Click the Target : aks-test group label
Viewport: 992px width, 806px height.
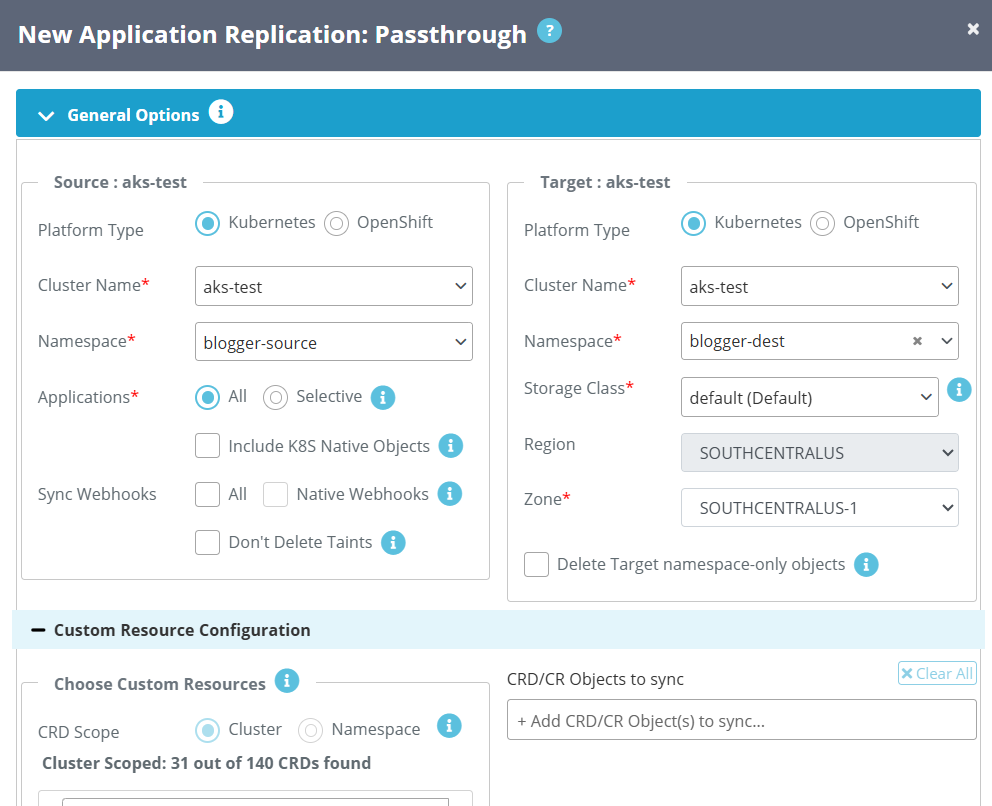tap(605, 182)
